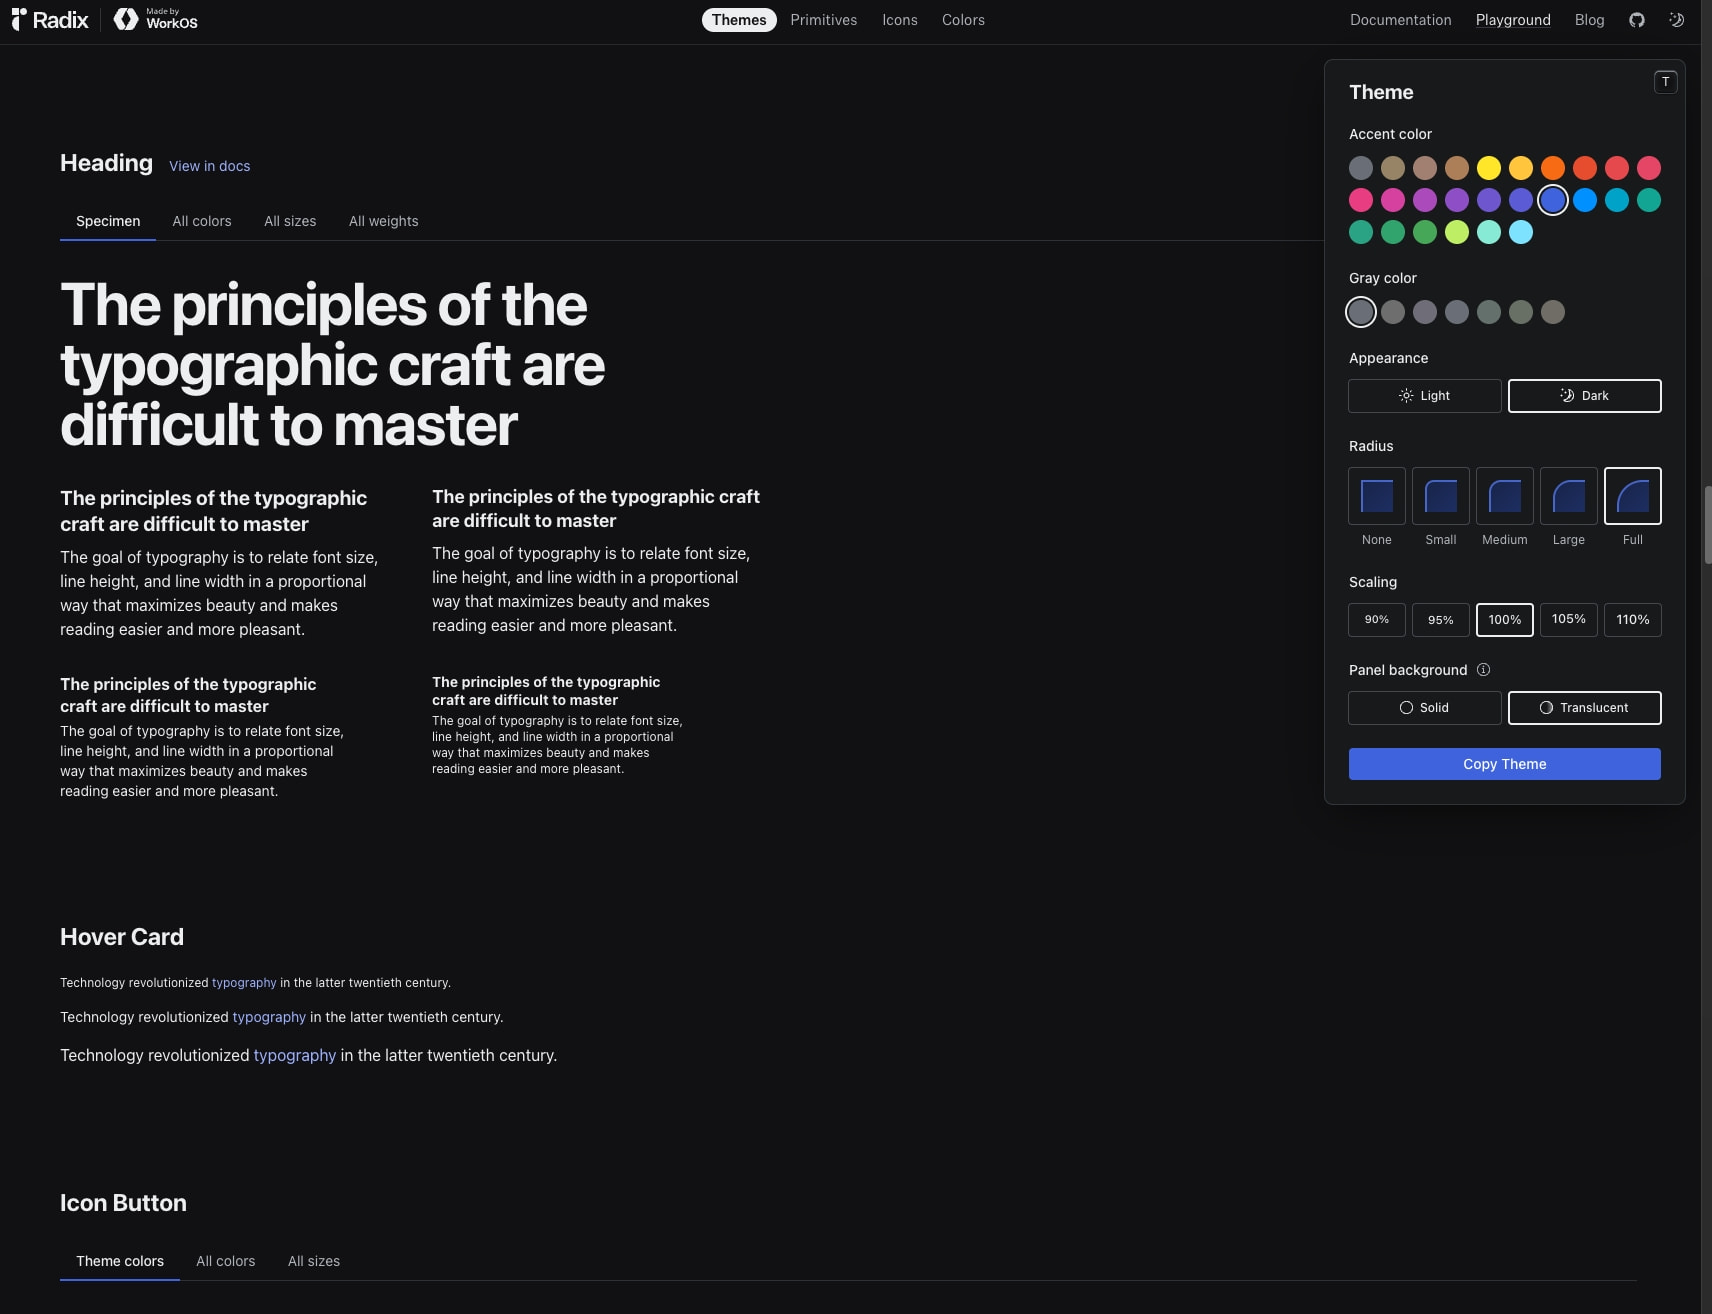Pick the sky blue accent swatch ending the last row

[x=1520, y=232]
